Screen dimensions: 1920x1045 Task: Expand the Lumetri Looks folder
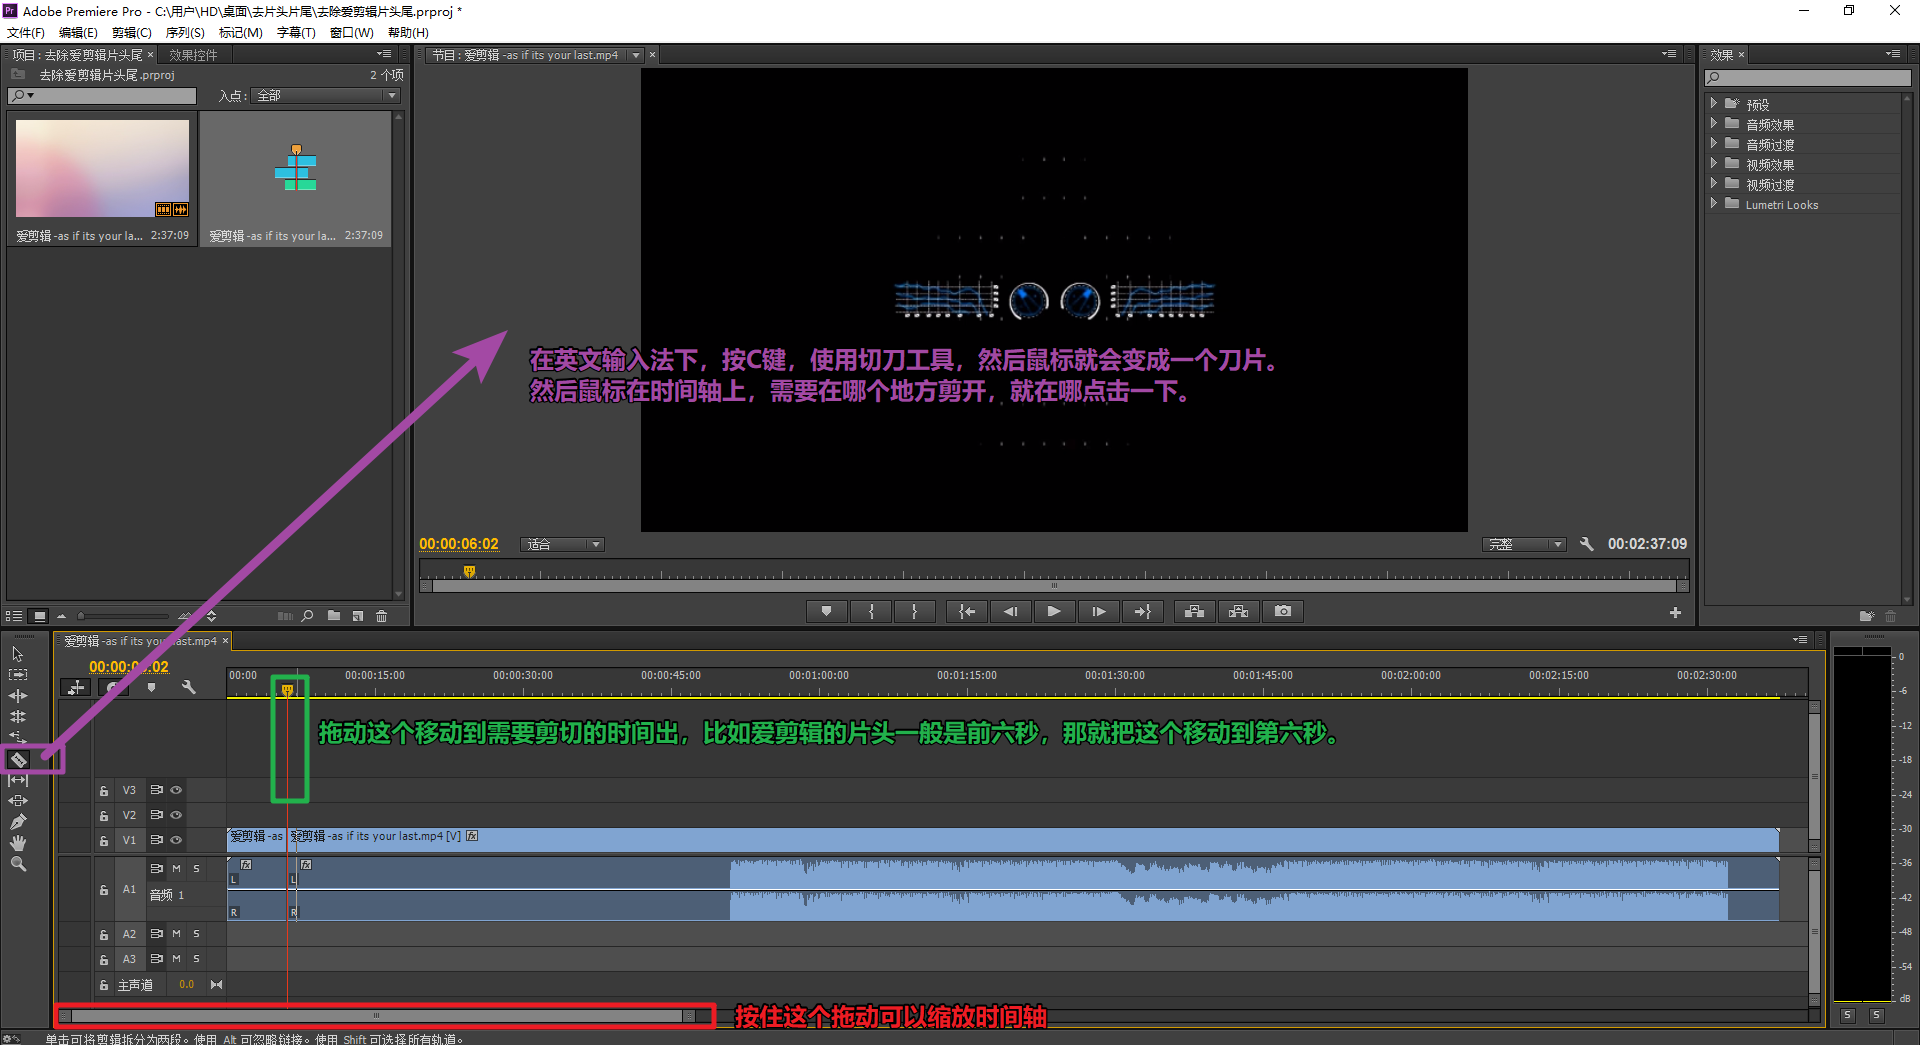point(1714,204)
